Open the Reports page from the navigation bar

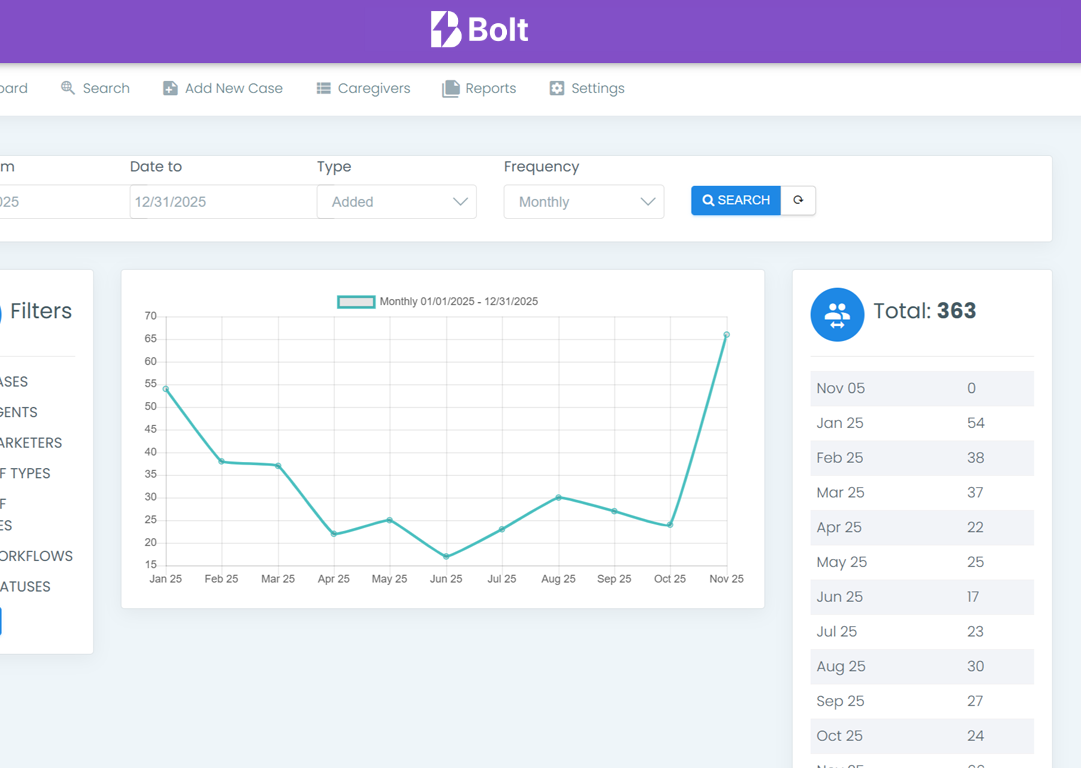479,88
